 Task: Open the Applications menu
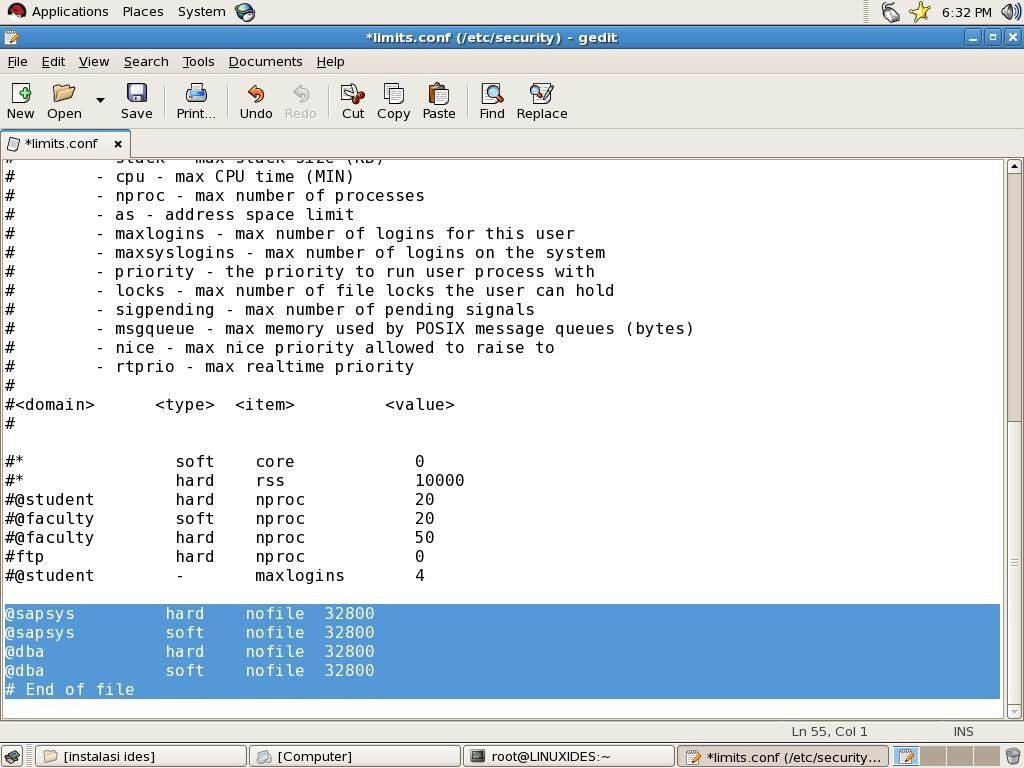(58, 12)
